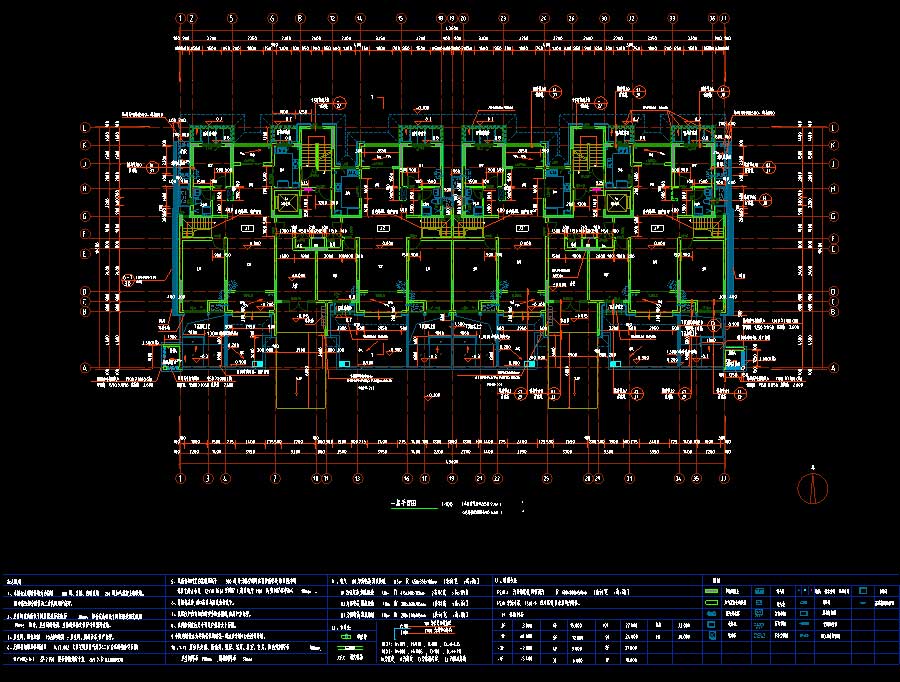
Task: Select grid bubble 20 on the top axis
Action: point(463,18)
